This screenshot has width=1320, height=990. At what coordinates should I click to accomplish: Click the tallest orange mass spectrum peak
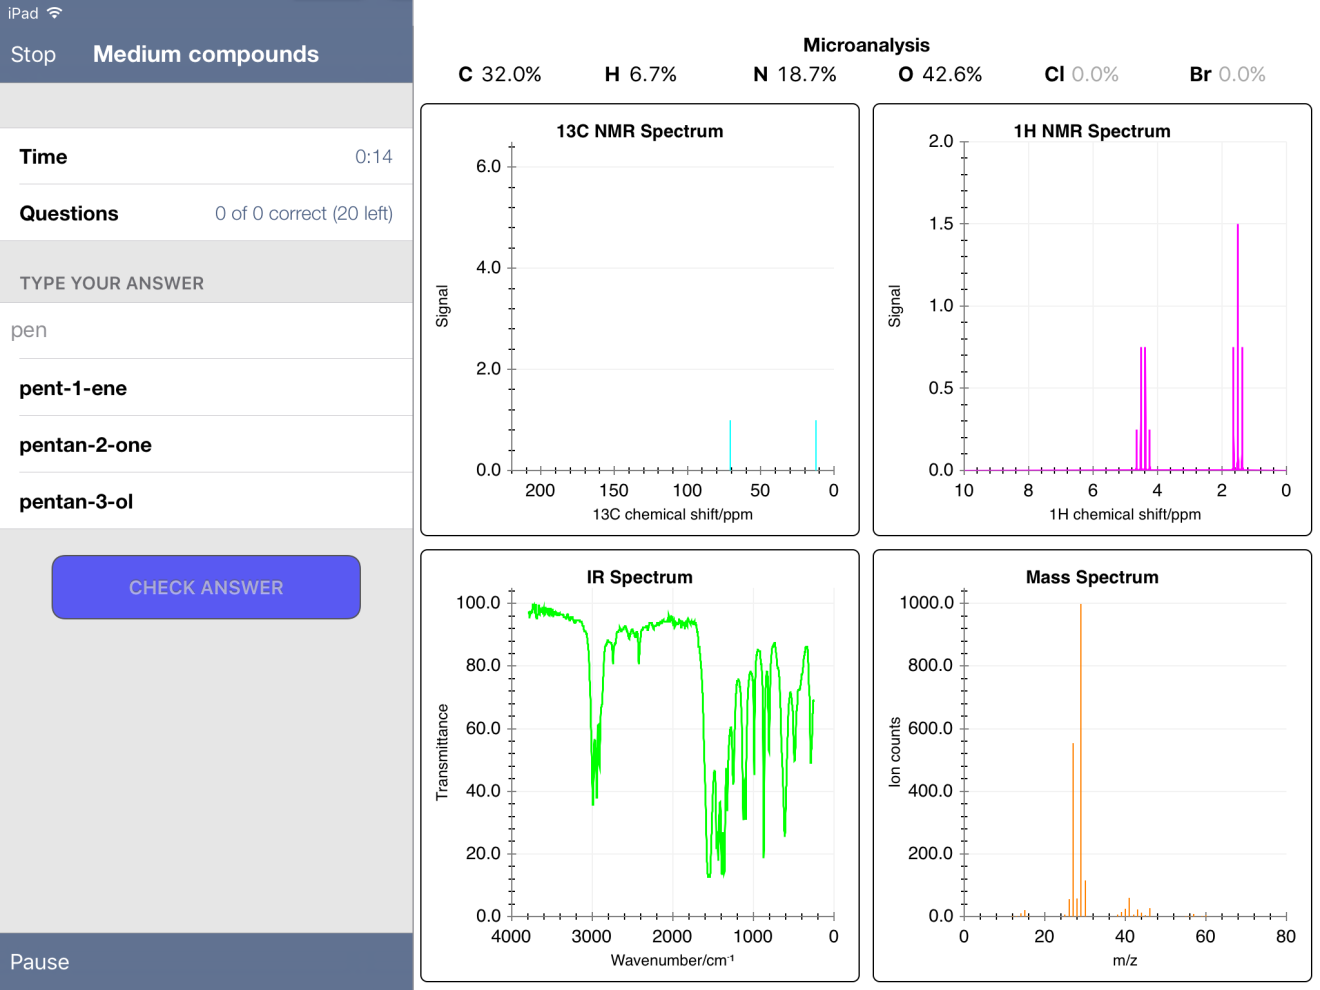point(1080,760)
